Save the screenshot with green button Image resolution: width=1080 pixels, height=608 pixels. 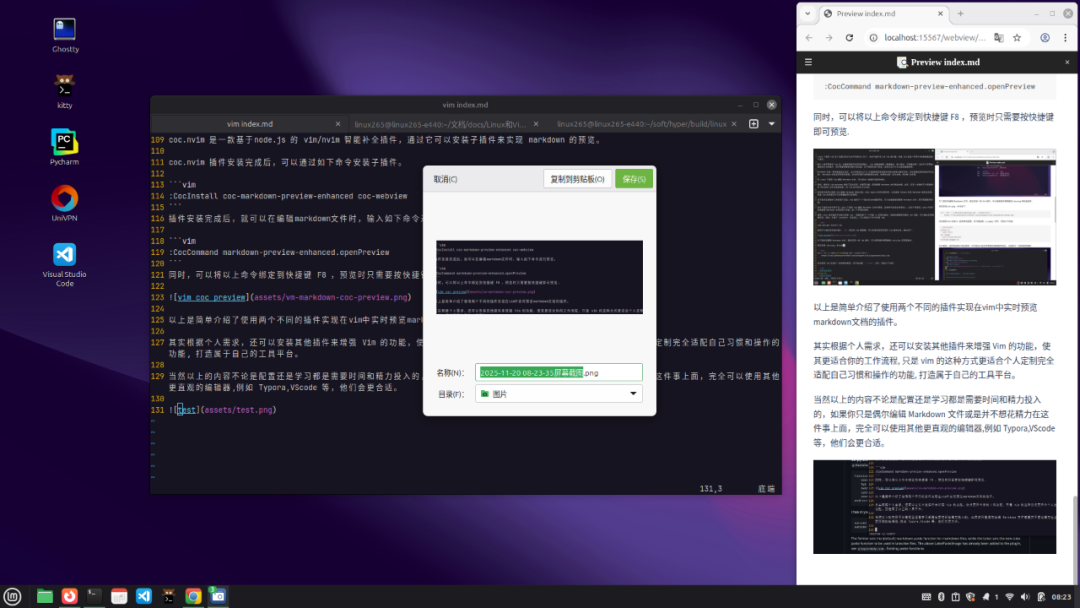coord(634,179)
